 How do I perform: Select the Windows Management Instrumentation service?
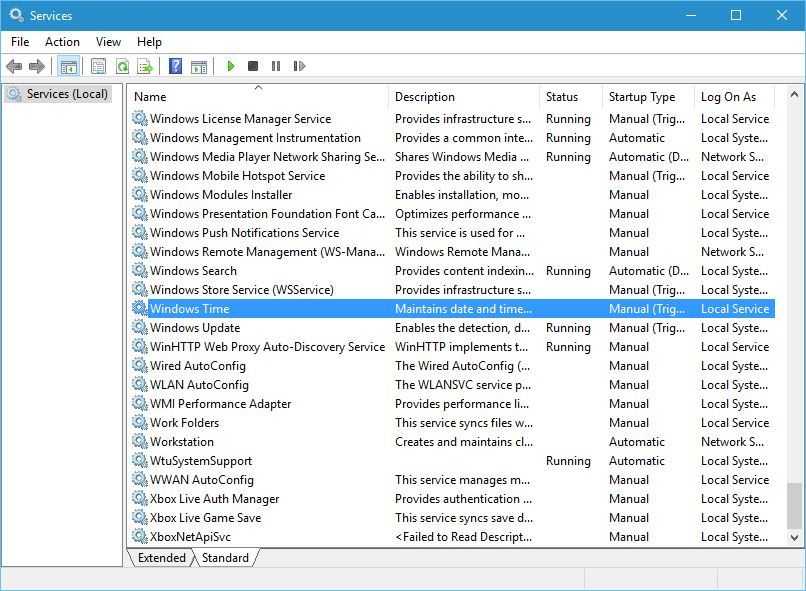click(452, 138)
